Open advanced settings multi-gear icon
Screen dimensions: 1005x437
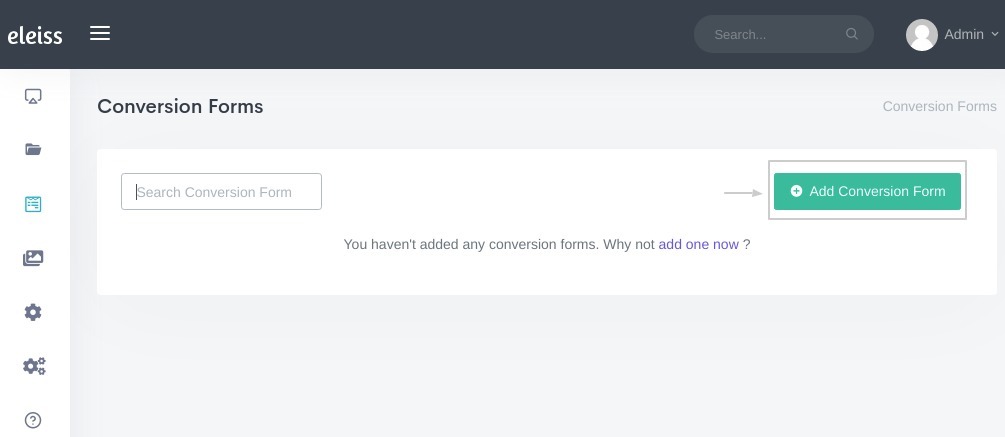[x=34, y=366]
